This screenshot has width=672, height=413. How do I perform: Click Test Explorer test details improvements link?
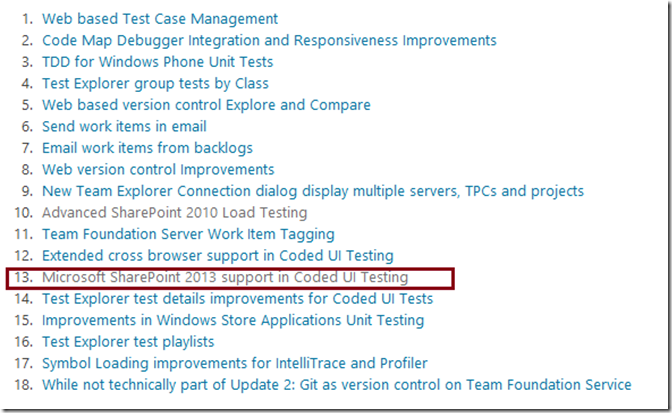pyautogui.click(x=237, y=298)
